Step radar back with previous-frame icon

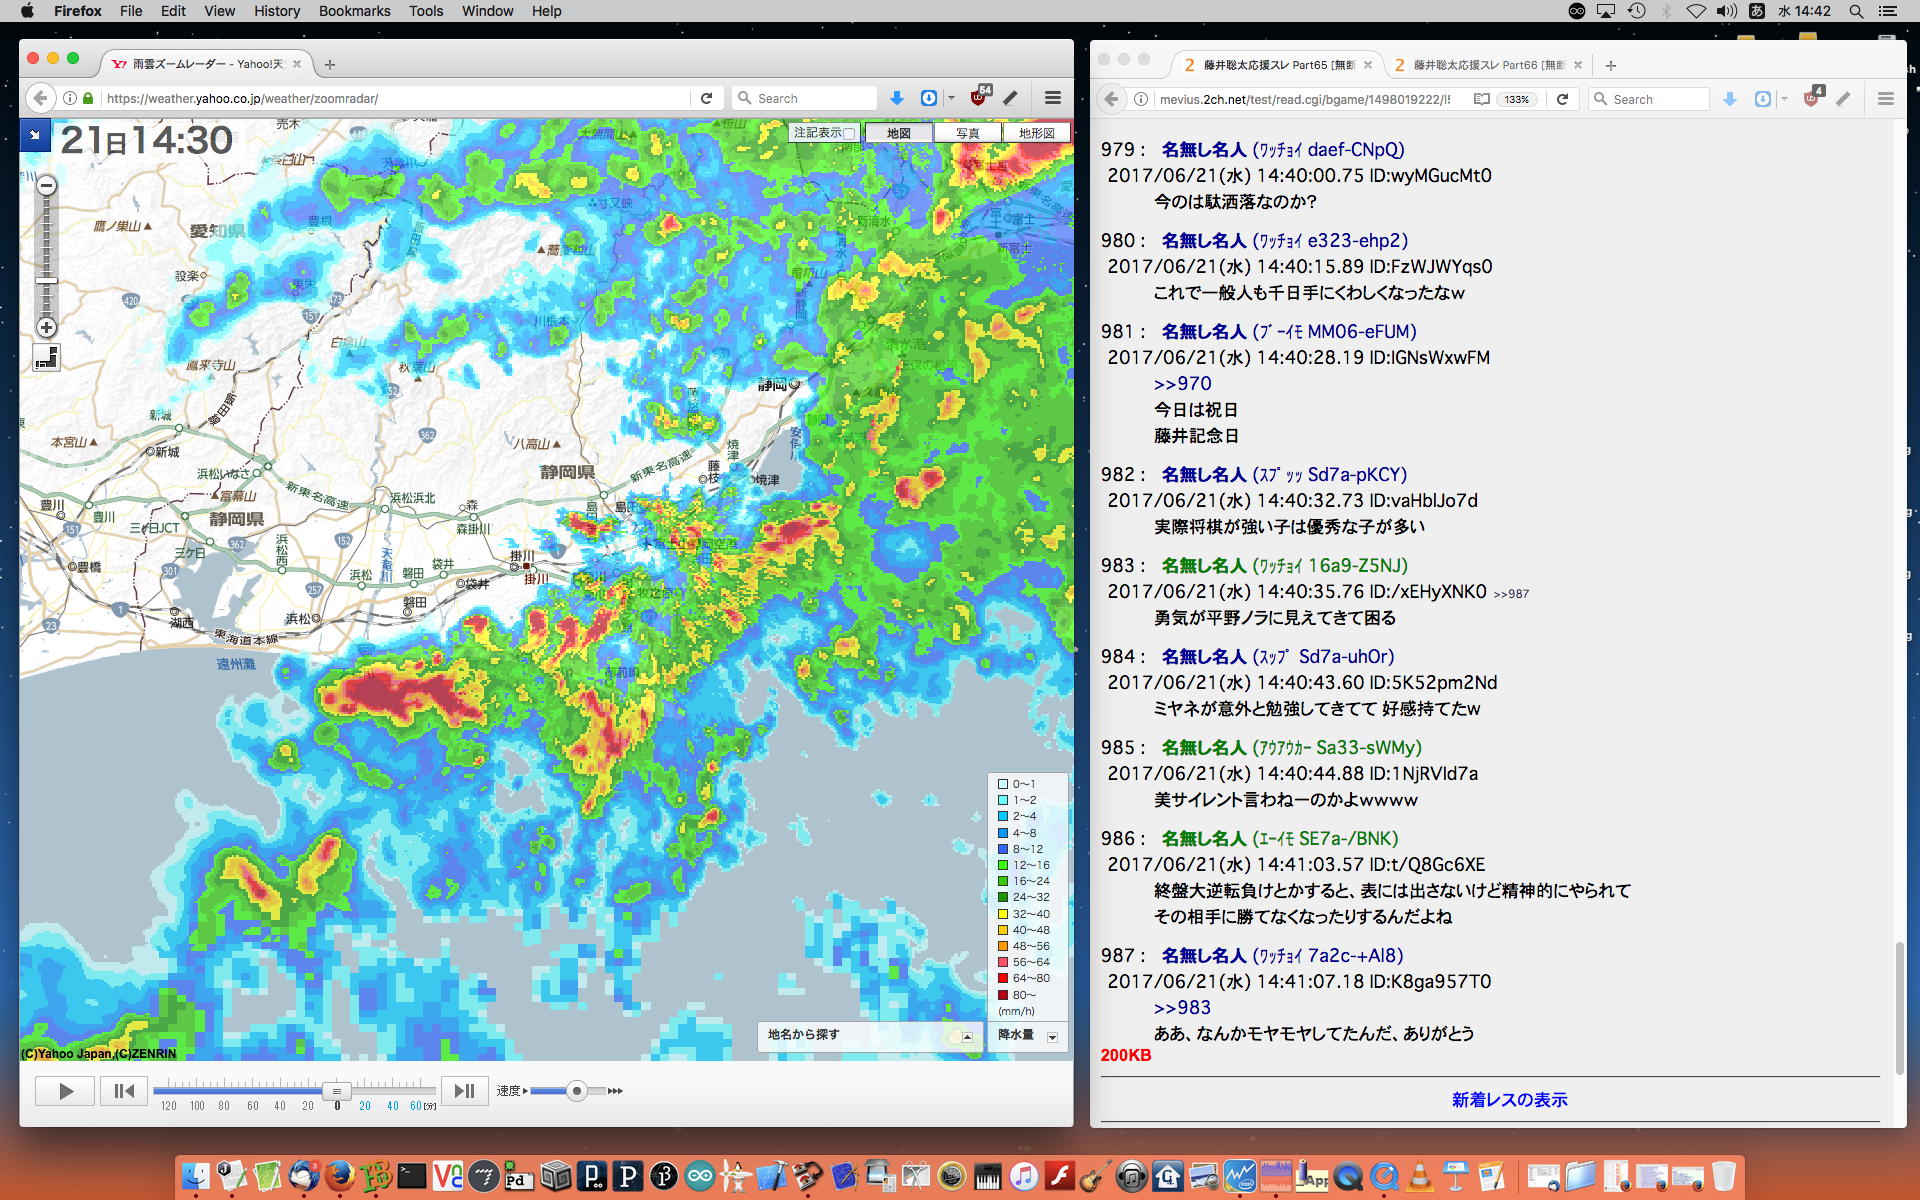tap(124, 1091)
